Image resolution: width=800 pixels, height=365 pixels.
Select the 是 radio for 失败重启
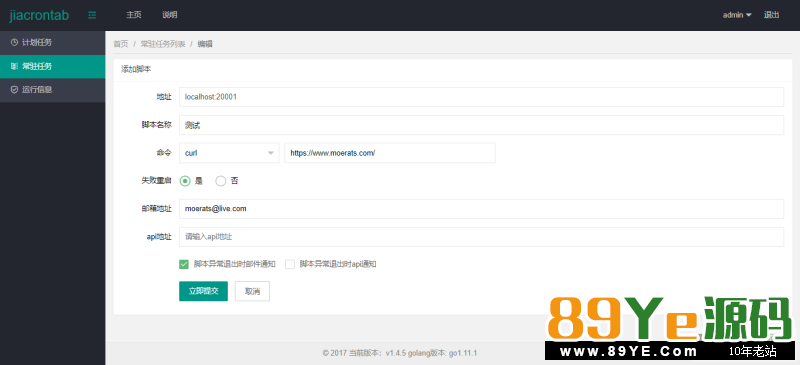click(185, 181)
